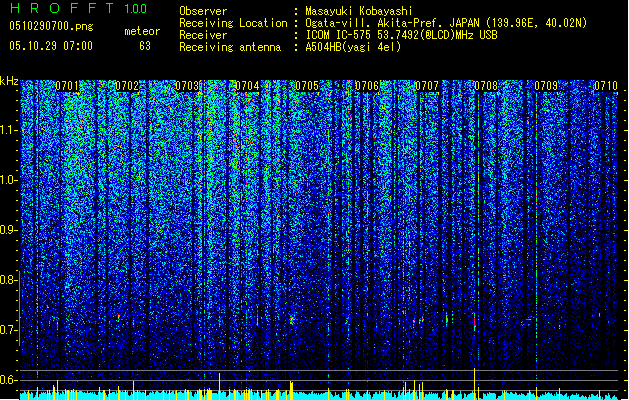Image resolution: width=629 pixels, height=400 pixels.
Task: Click the 0703 time marker
Action: click(x=187, y=86)
